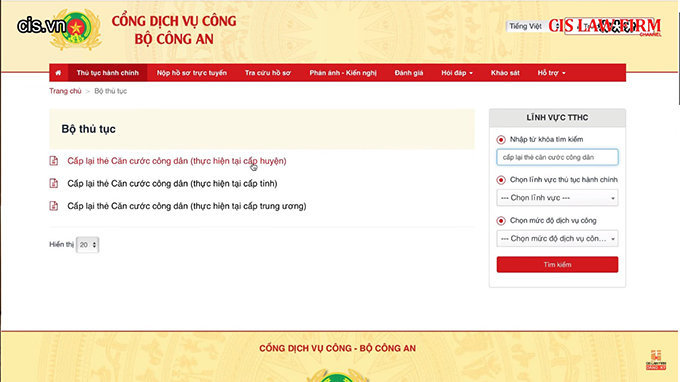Go to the home icon in navigation bar
Image resolution: width=680 pixels, height=382 pixels.
pos(58,73)
